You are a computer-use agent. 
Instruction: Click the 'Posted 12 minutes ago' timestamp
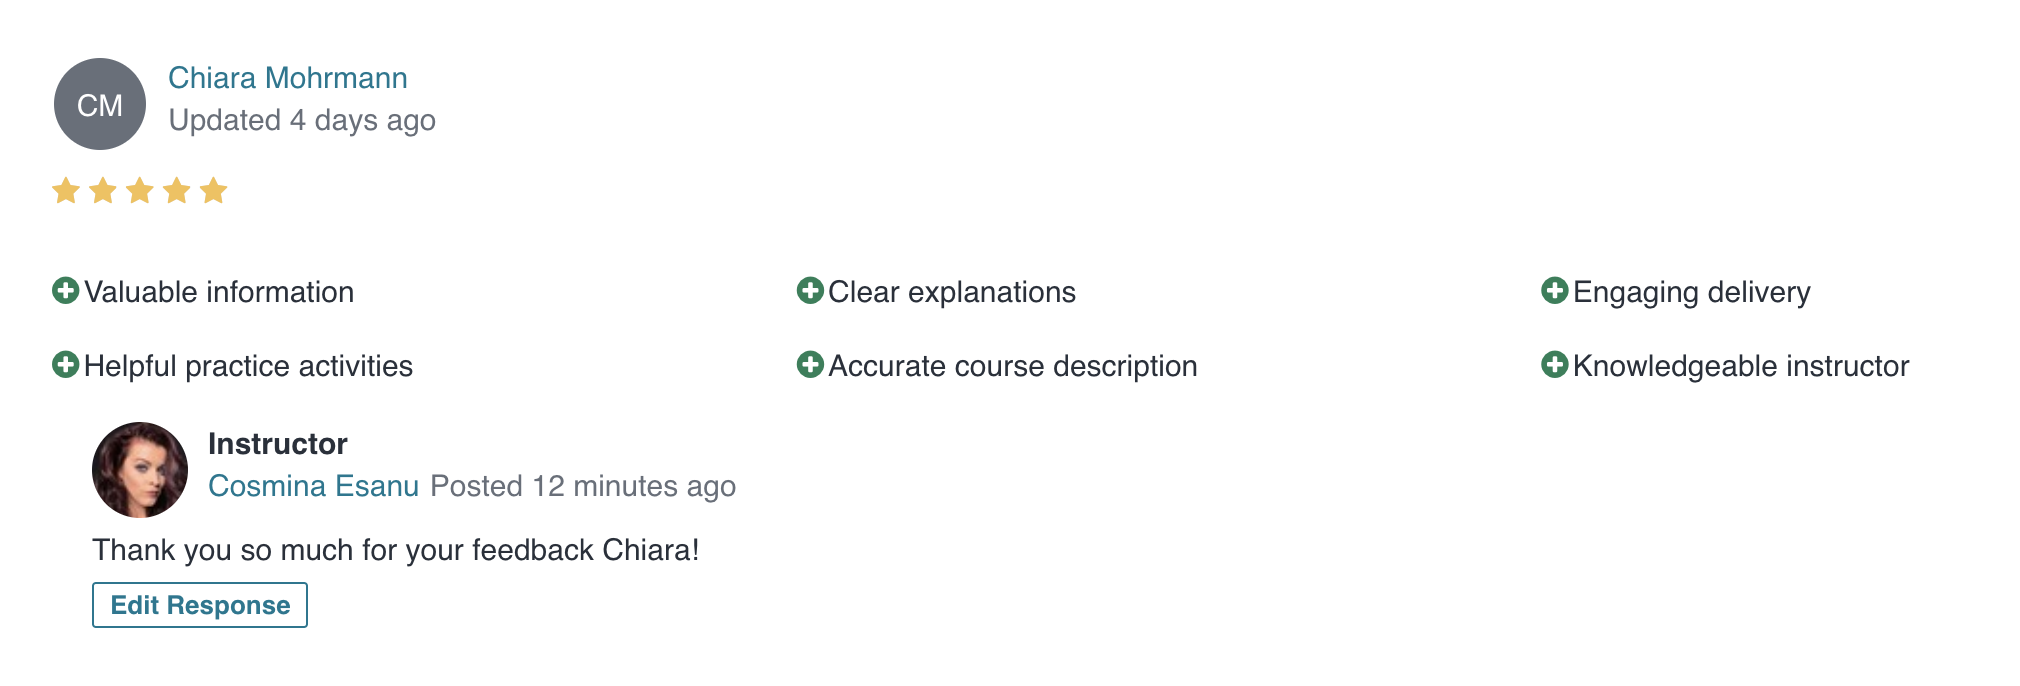pos(583,486)
